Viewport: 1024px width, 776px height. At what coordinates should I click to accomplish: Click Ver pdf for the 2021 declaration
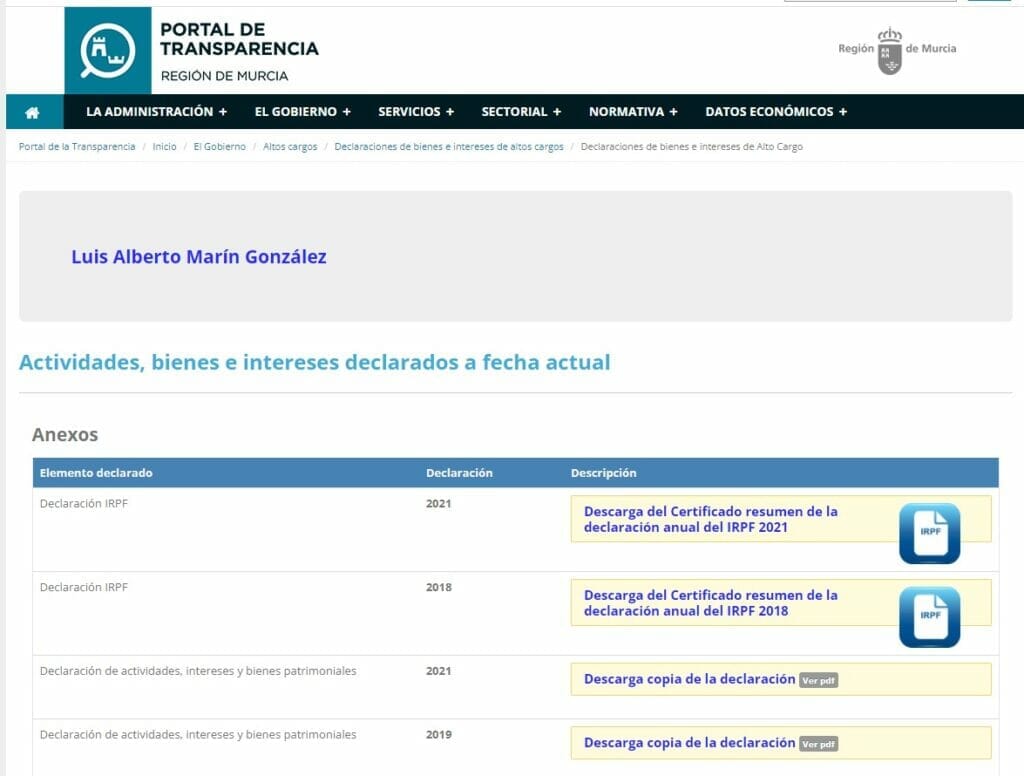tap(818, 681)
